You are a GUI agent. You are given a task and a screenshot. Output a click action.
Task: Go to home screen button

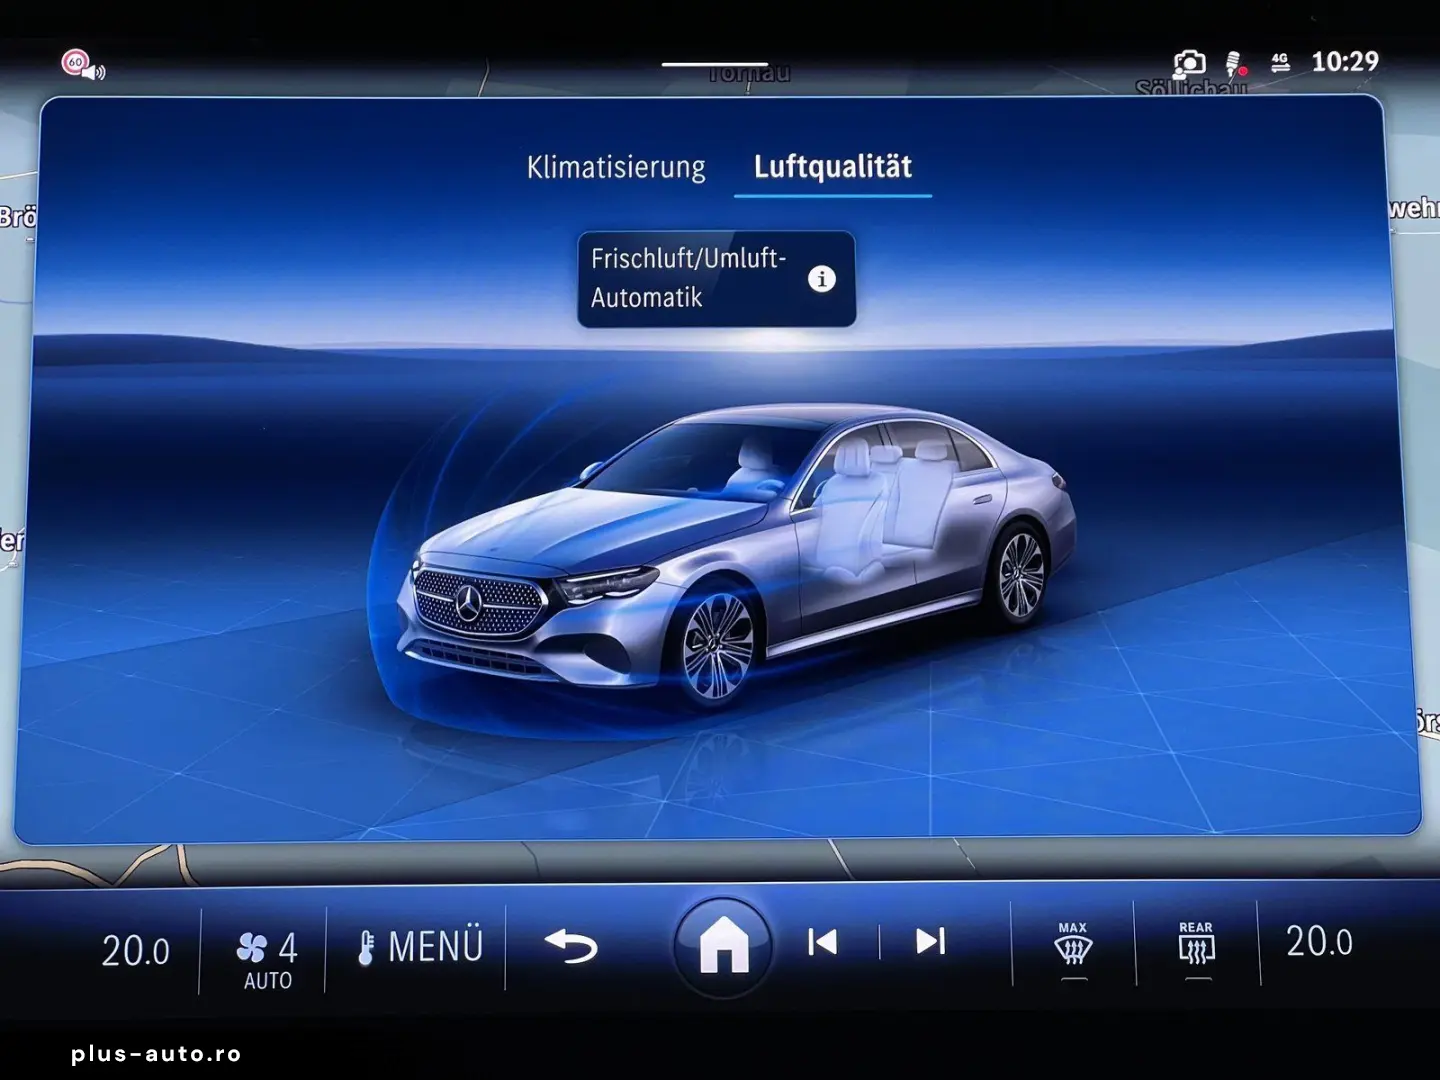(x=723, y=945)
